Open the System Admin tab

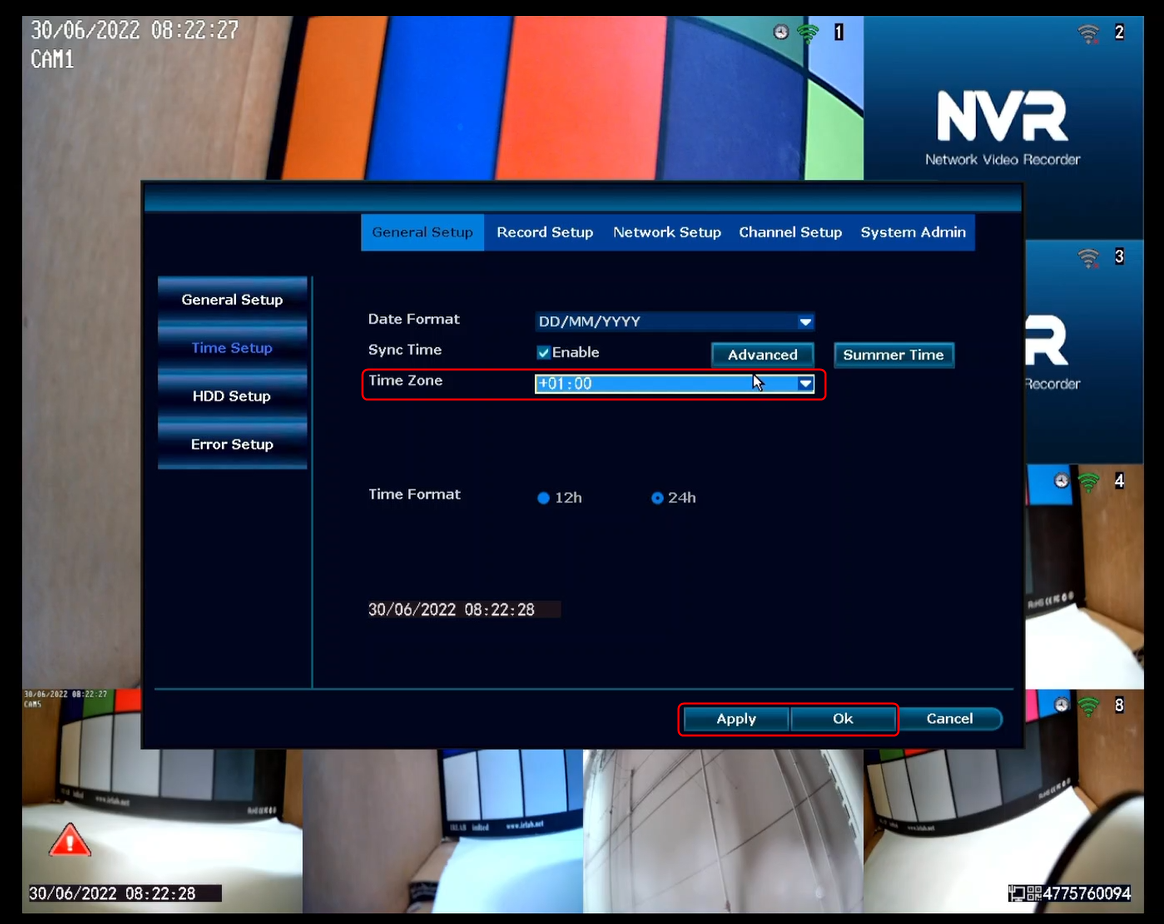click(913, 232)
